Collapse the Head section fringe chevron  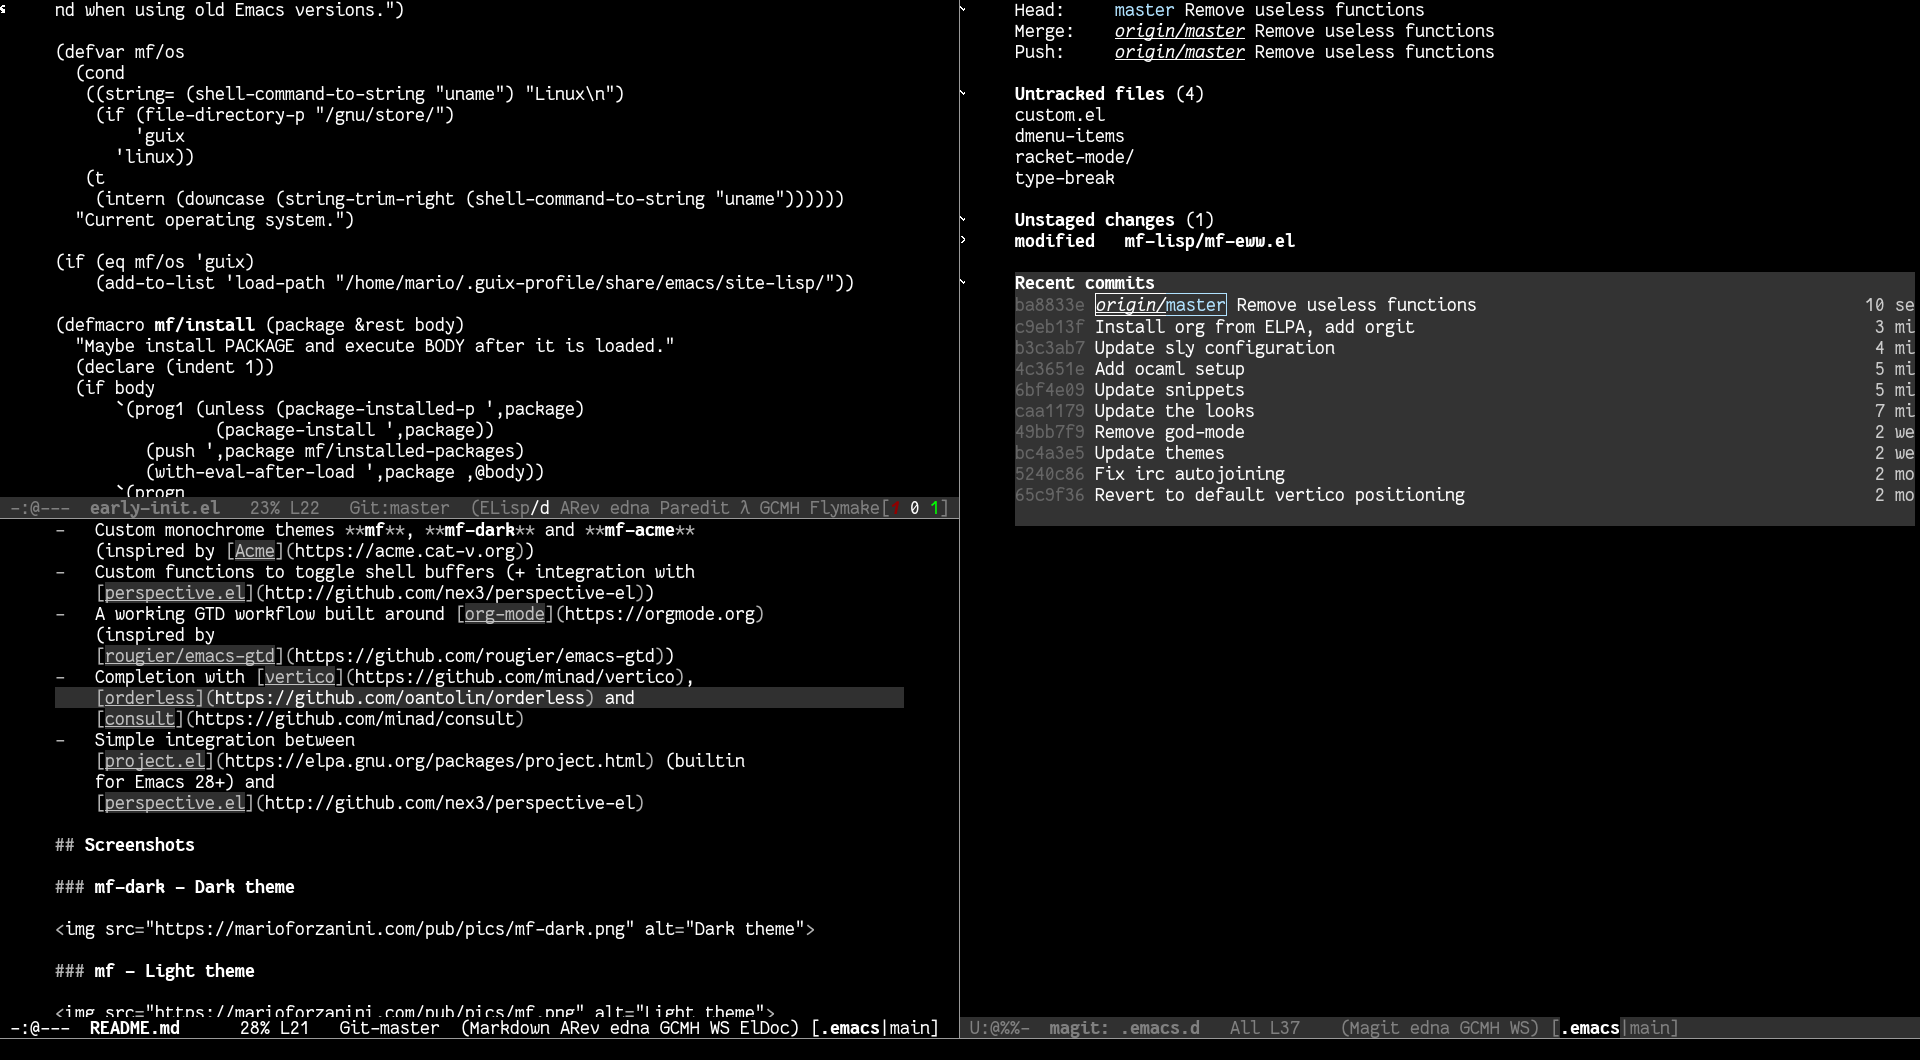(963, 10)
